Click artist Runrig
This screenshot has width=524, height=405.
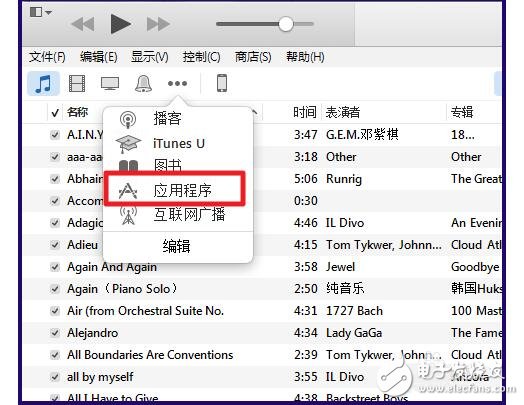(x=344, y=179)
